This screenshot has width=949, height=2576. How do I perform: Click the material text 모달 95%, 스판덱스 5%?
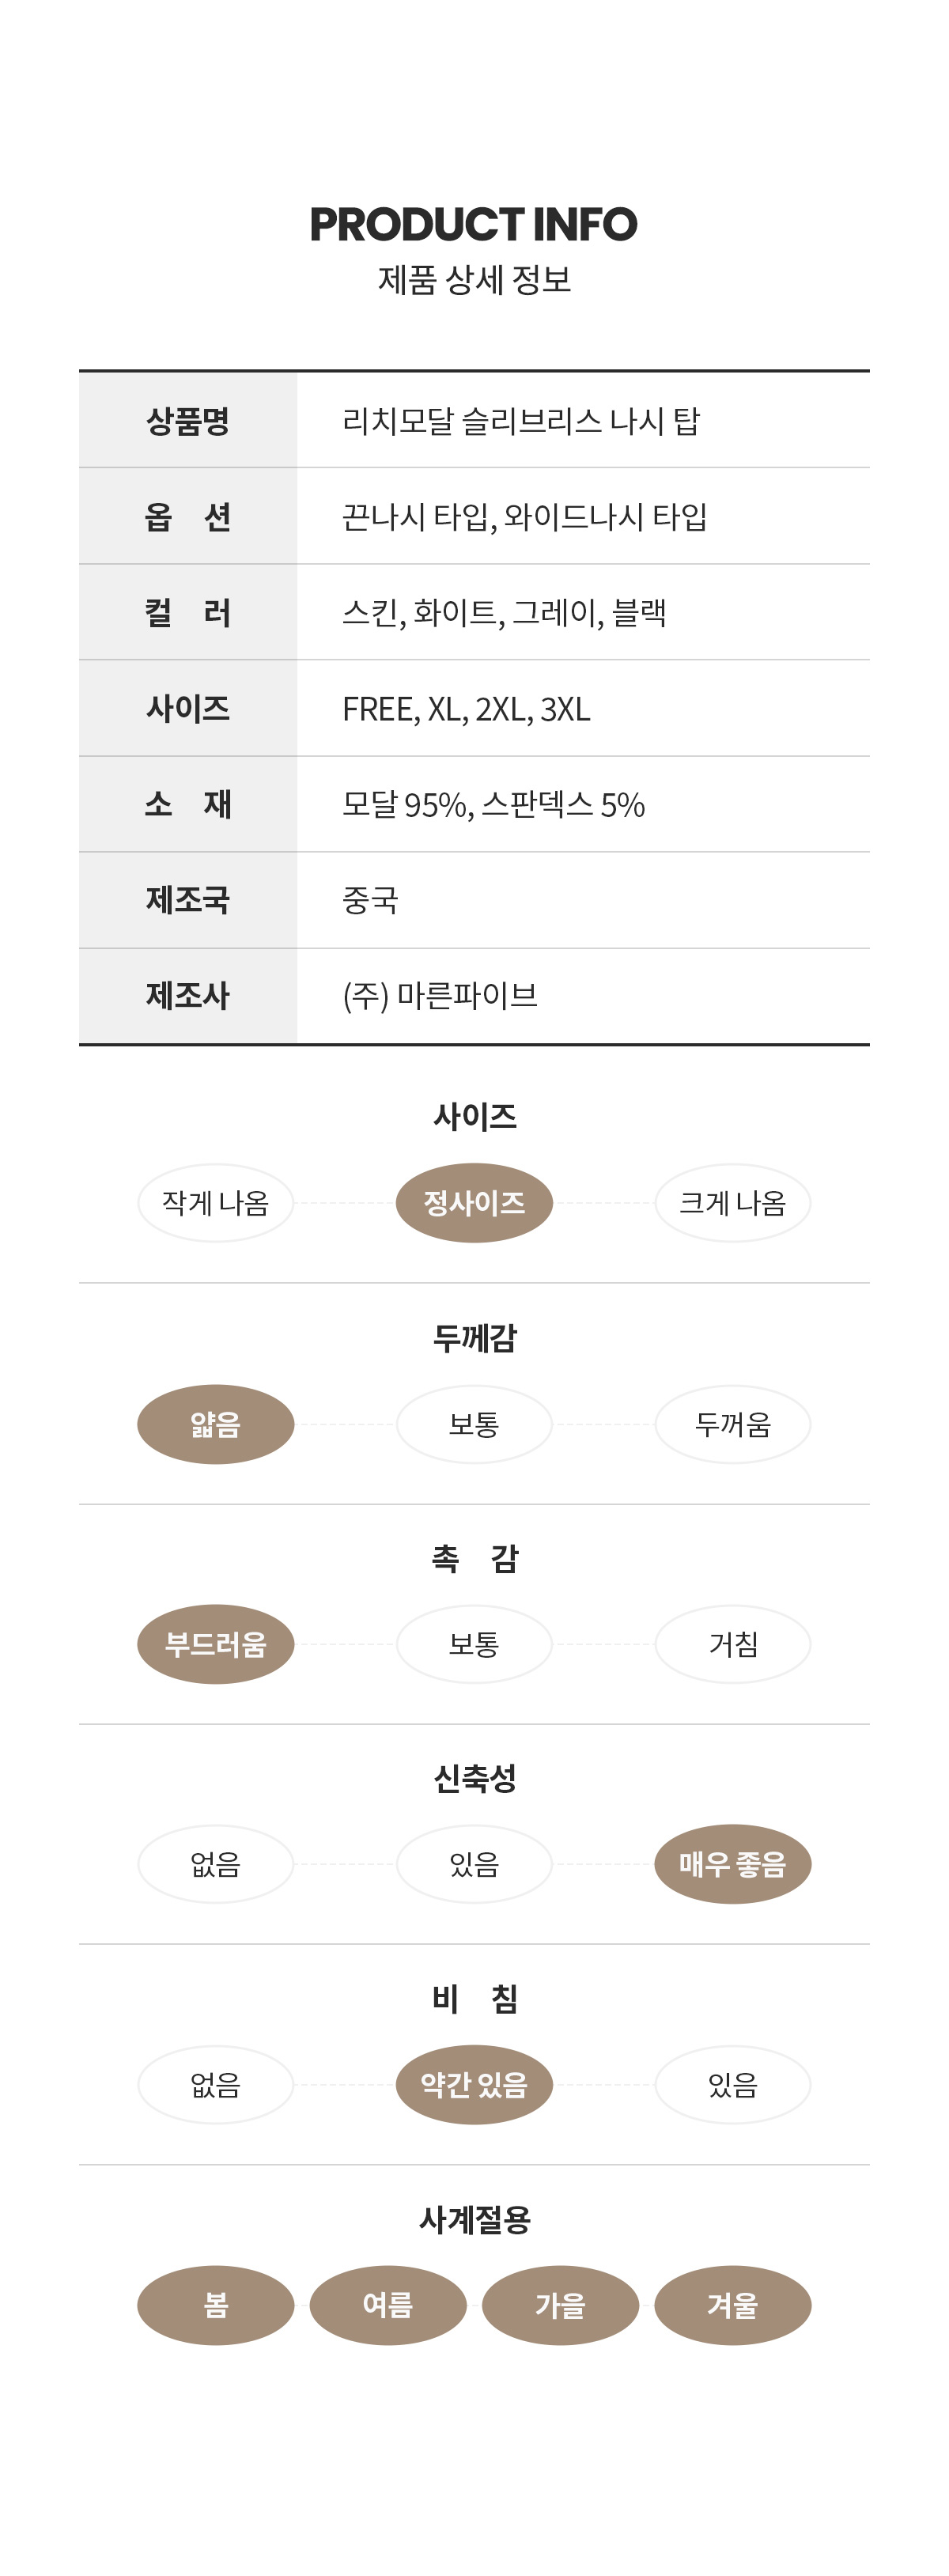tap(493, 804)
